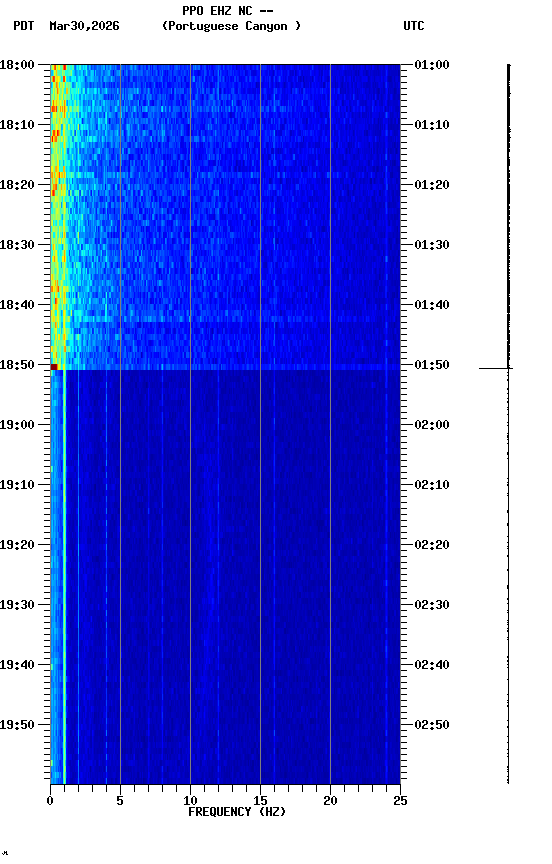Click the '10' frequency axis label

pyautogui.click(x=190, y=801)
